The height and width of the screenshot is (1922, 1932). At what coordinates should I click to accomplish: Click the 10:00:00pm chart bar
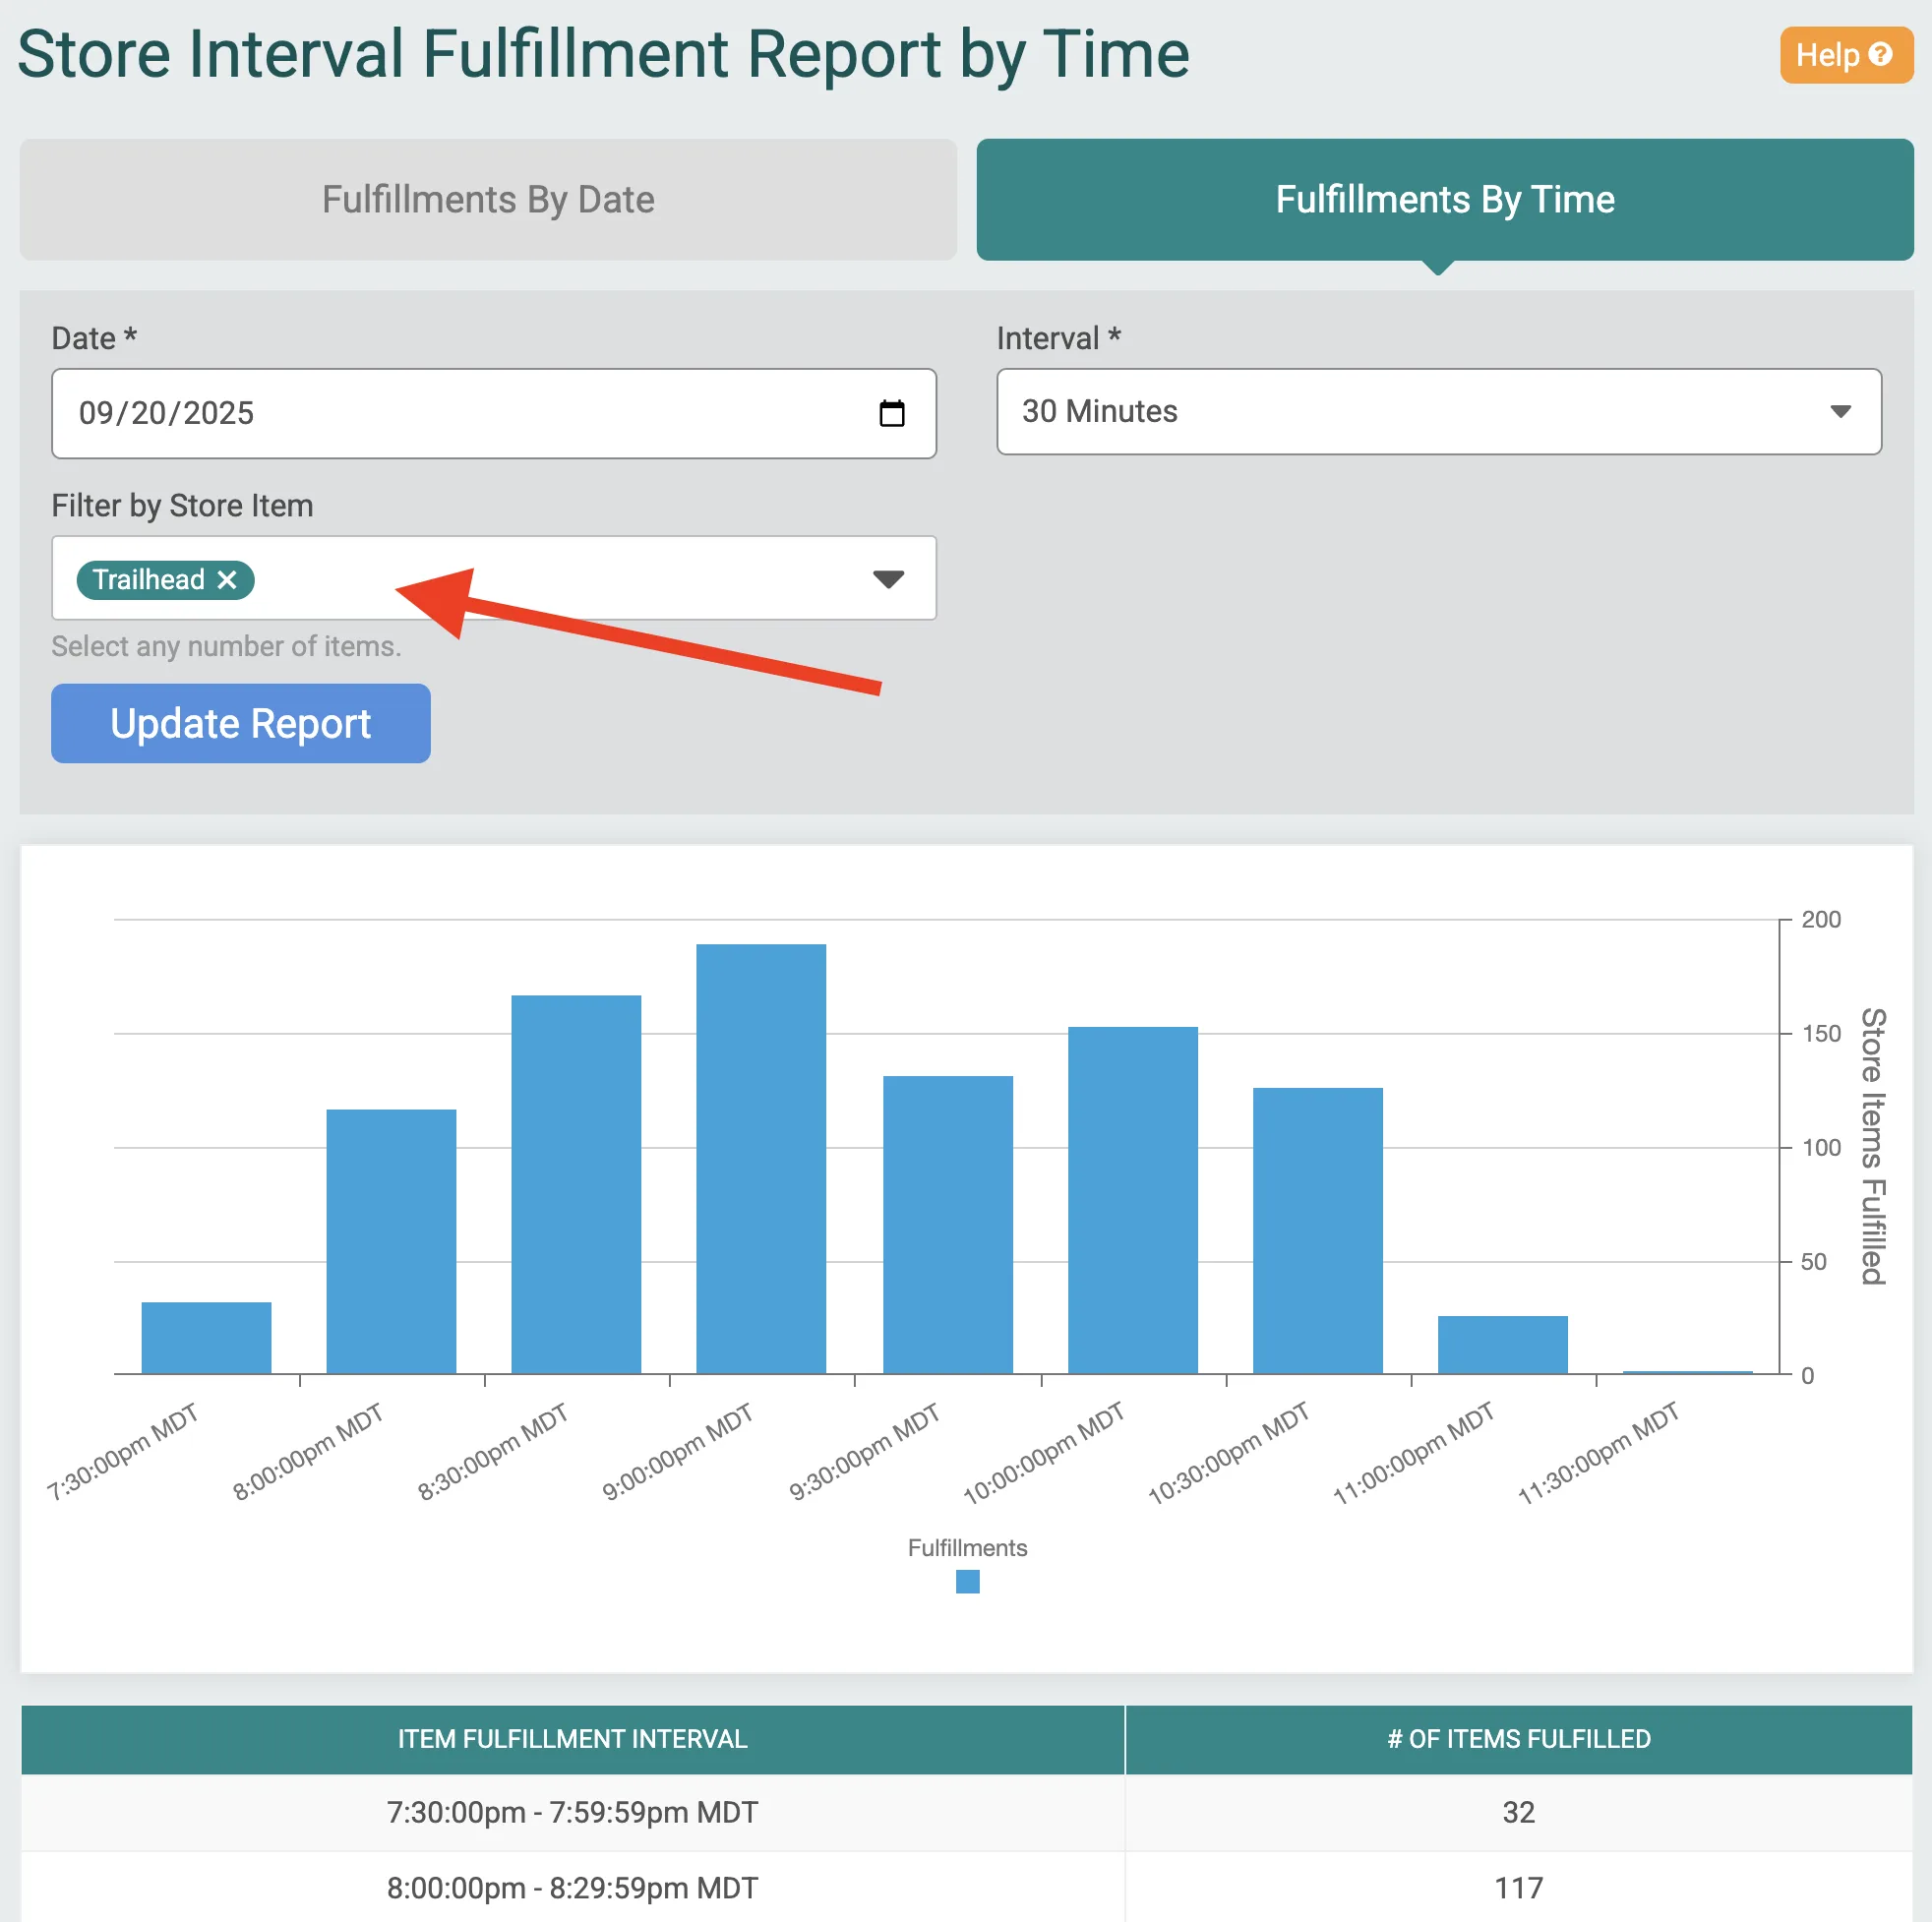pos(1132,1200)
